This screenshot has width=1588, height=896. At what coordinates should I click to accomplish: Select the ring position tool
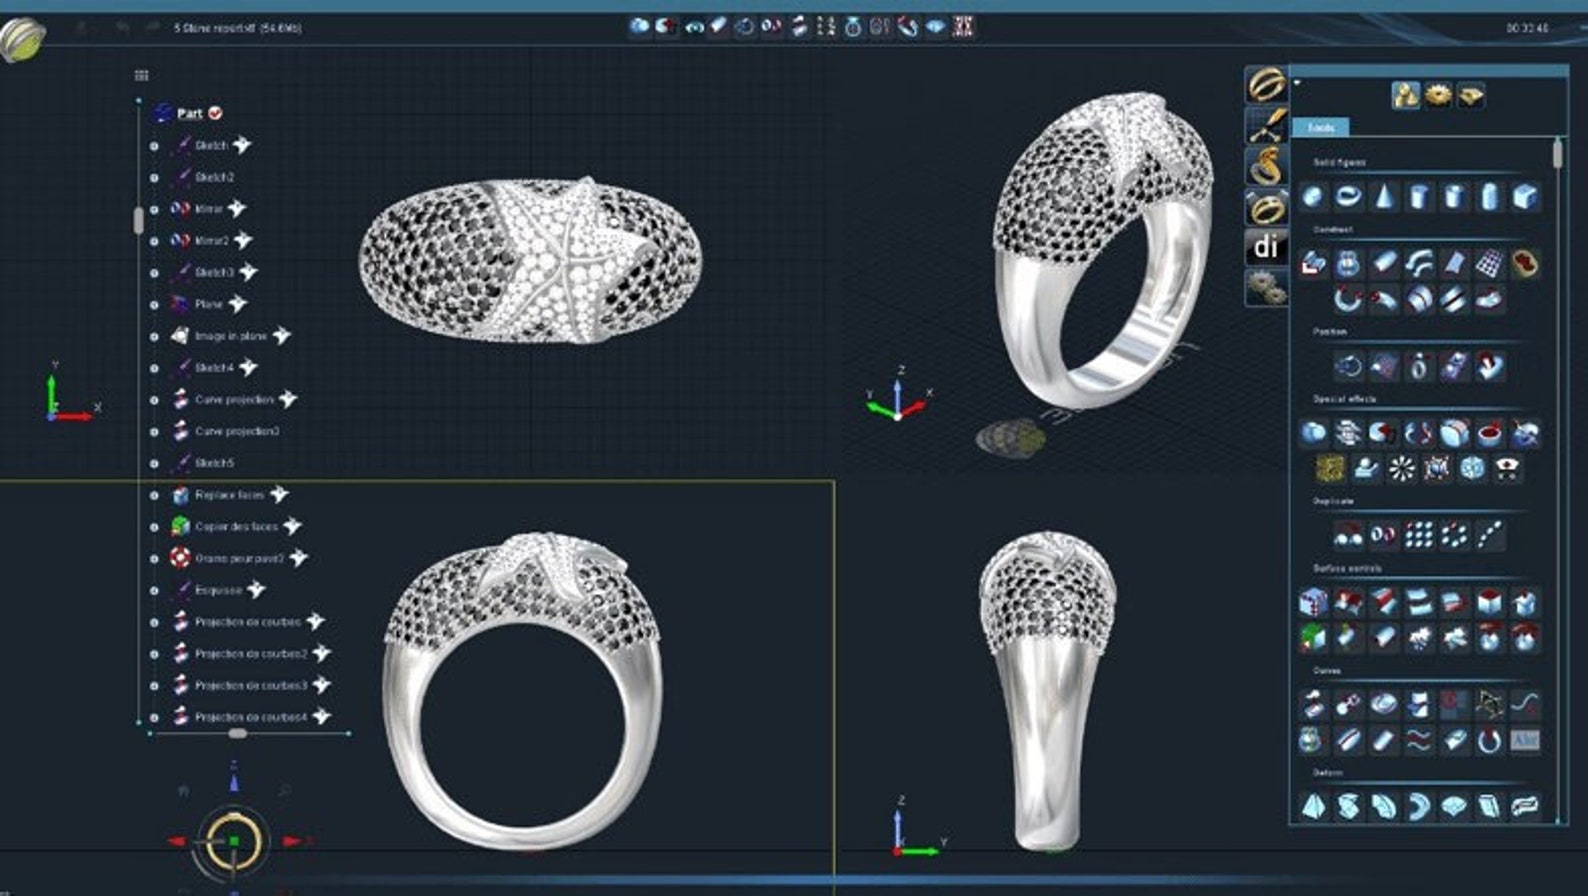(1419, 366)
